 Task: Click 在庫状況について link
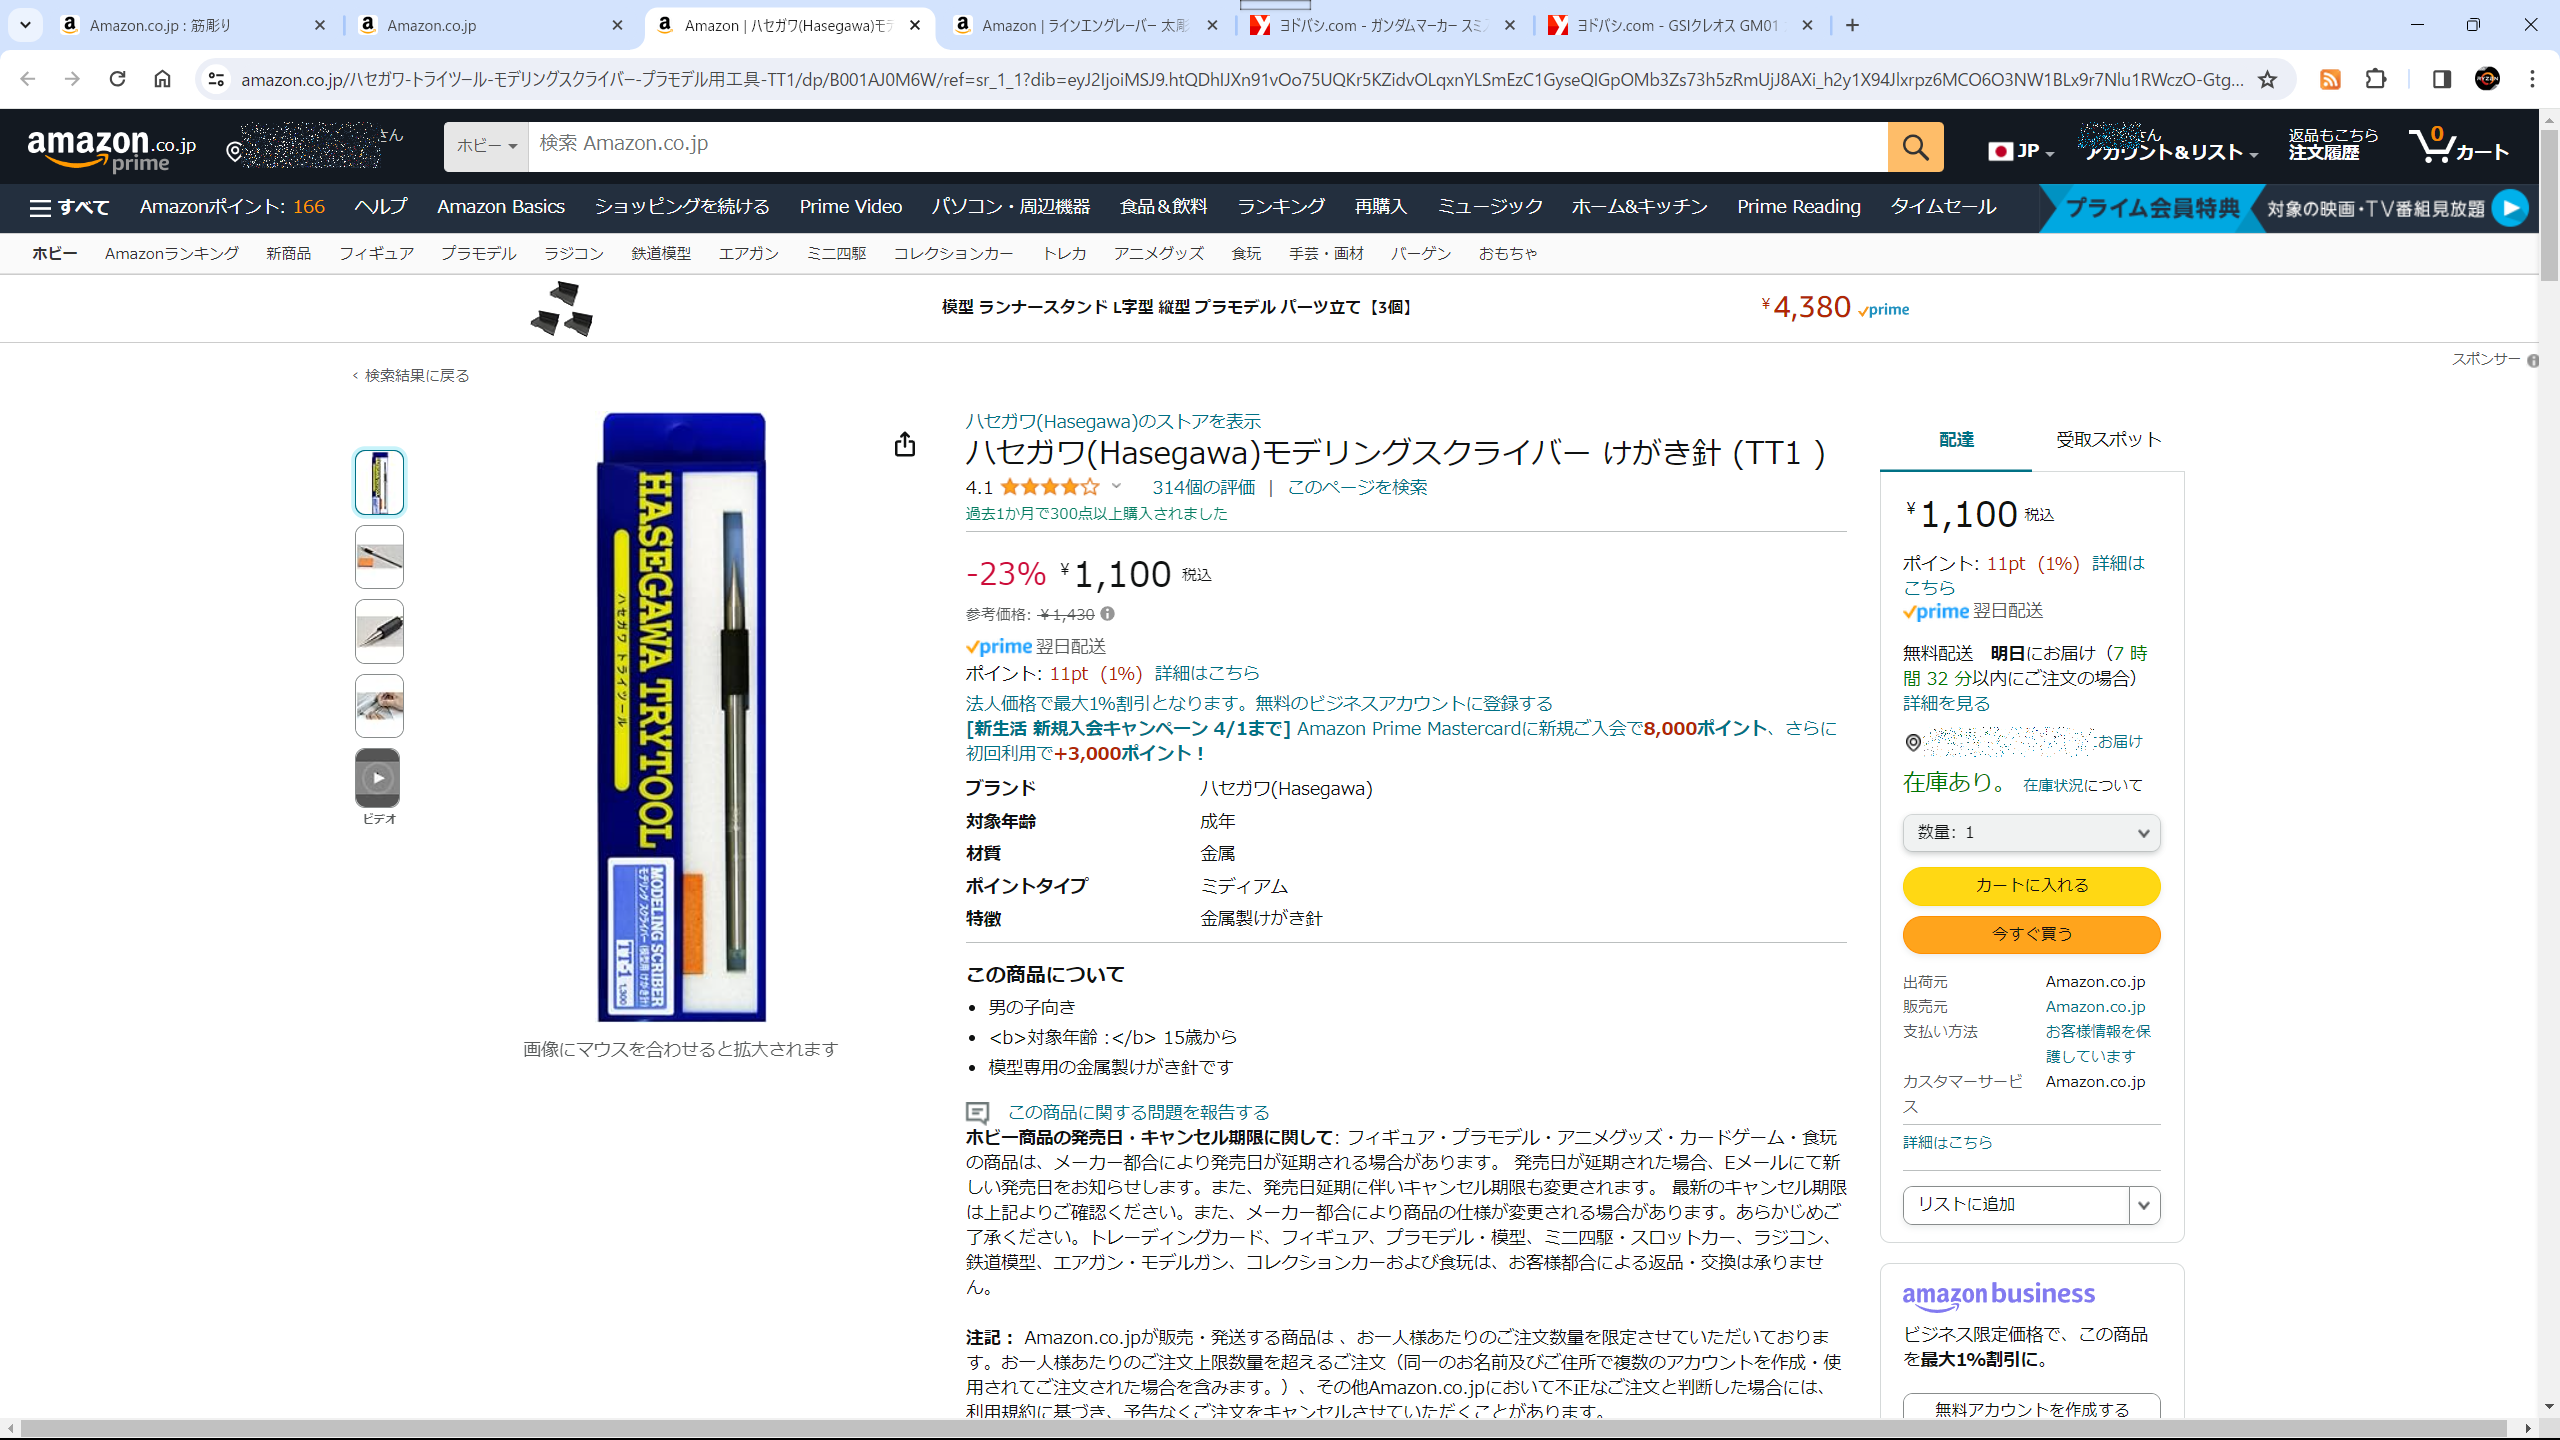tap(2082, 786)
